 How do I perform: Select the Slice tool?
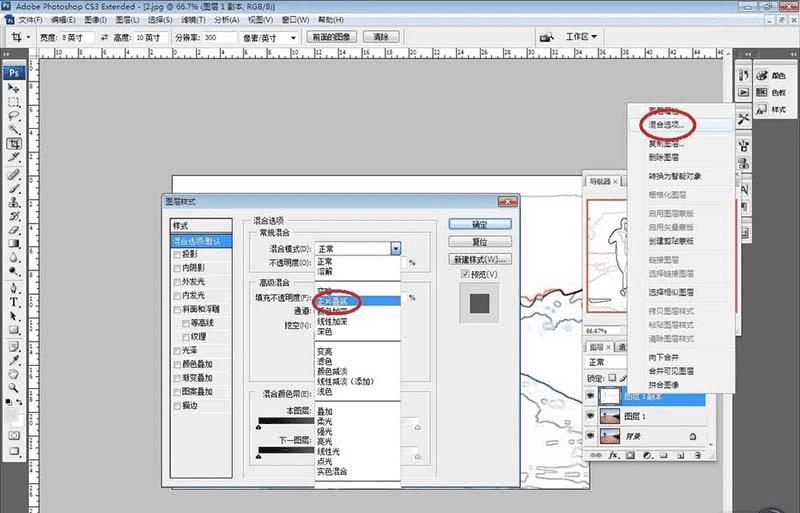pos(14,157)
